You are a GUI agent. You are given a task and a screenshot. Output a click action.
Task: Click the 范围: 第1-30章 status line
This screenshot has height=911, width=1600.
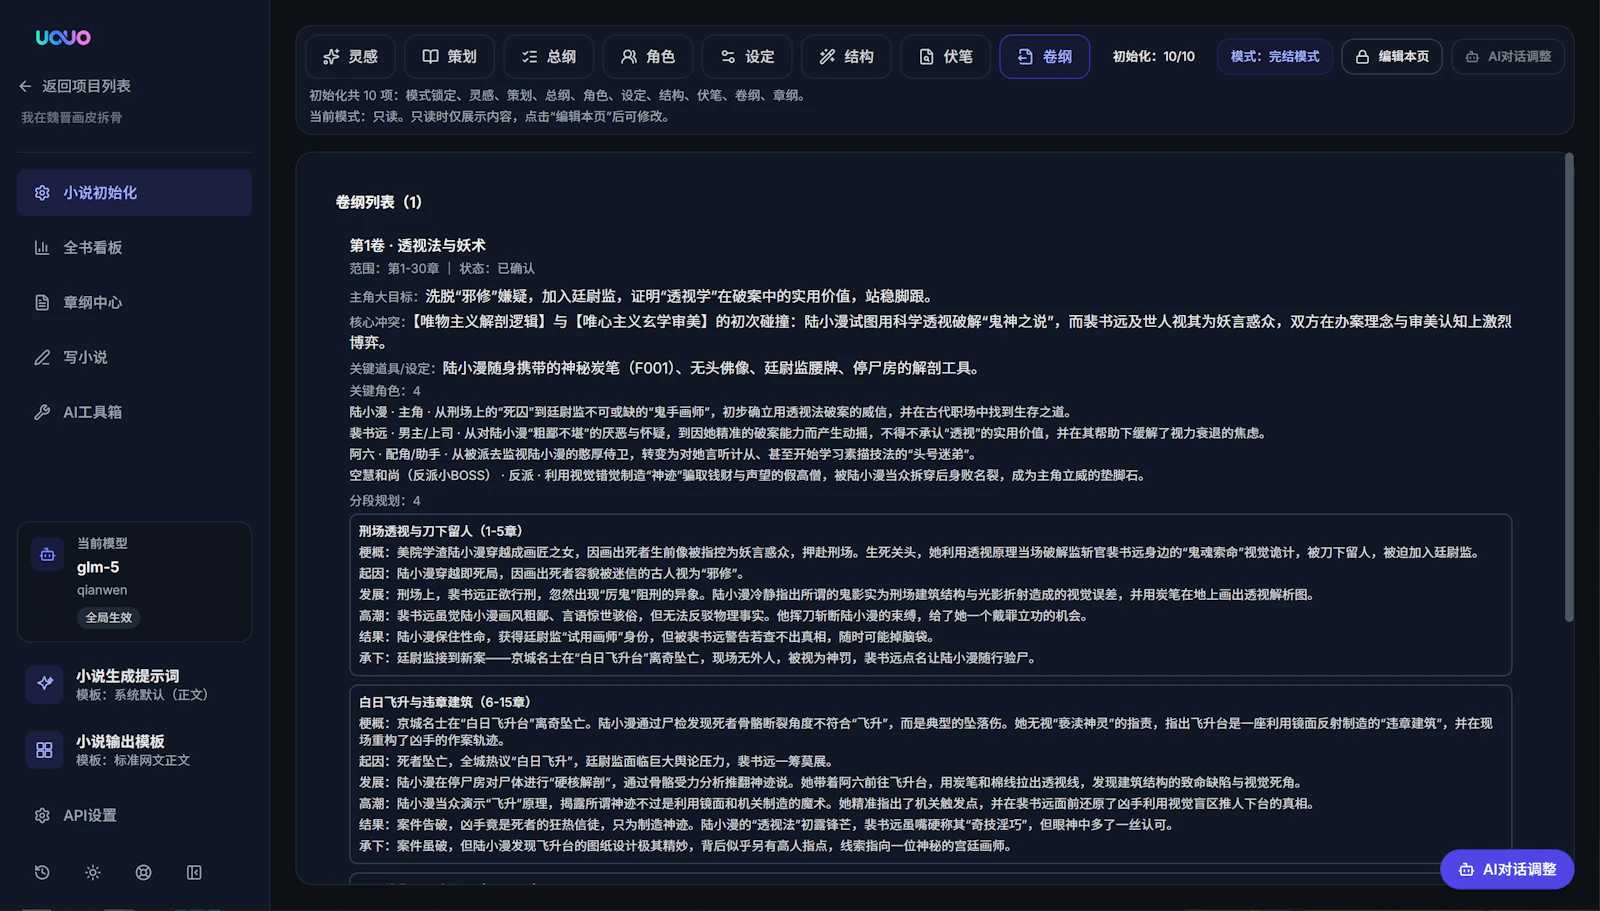[442, 269]
